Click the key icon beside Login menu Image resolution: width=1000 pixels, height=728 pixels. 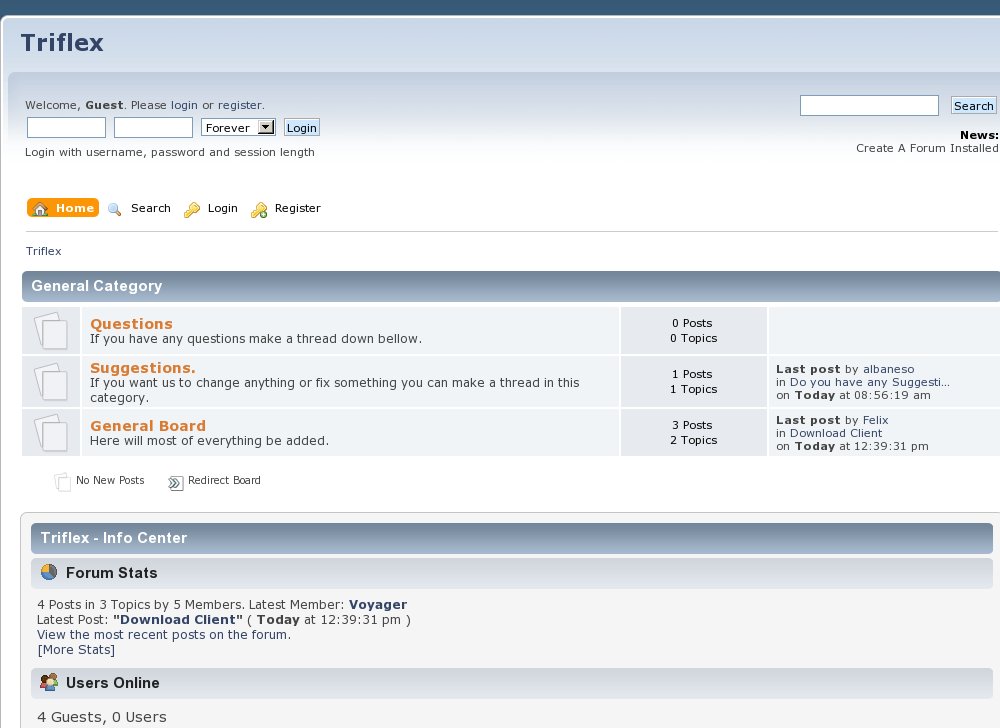tap(192, 209)
